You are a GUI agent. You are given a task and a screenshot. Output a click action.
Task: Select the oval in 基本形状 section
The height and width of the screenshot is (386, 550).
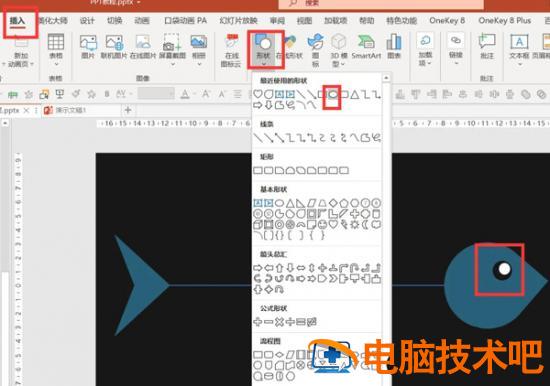[279, 203]
